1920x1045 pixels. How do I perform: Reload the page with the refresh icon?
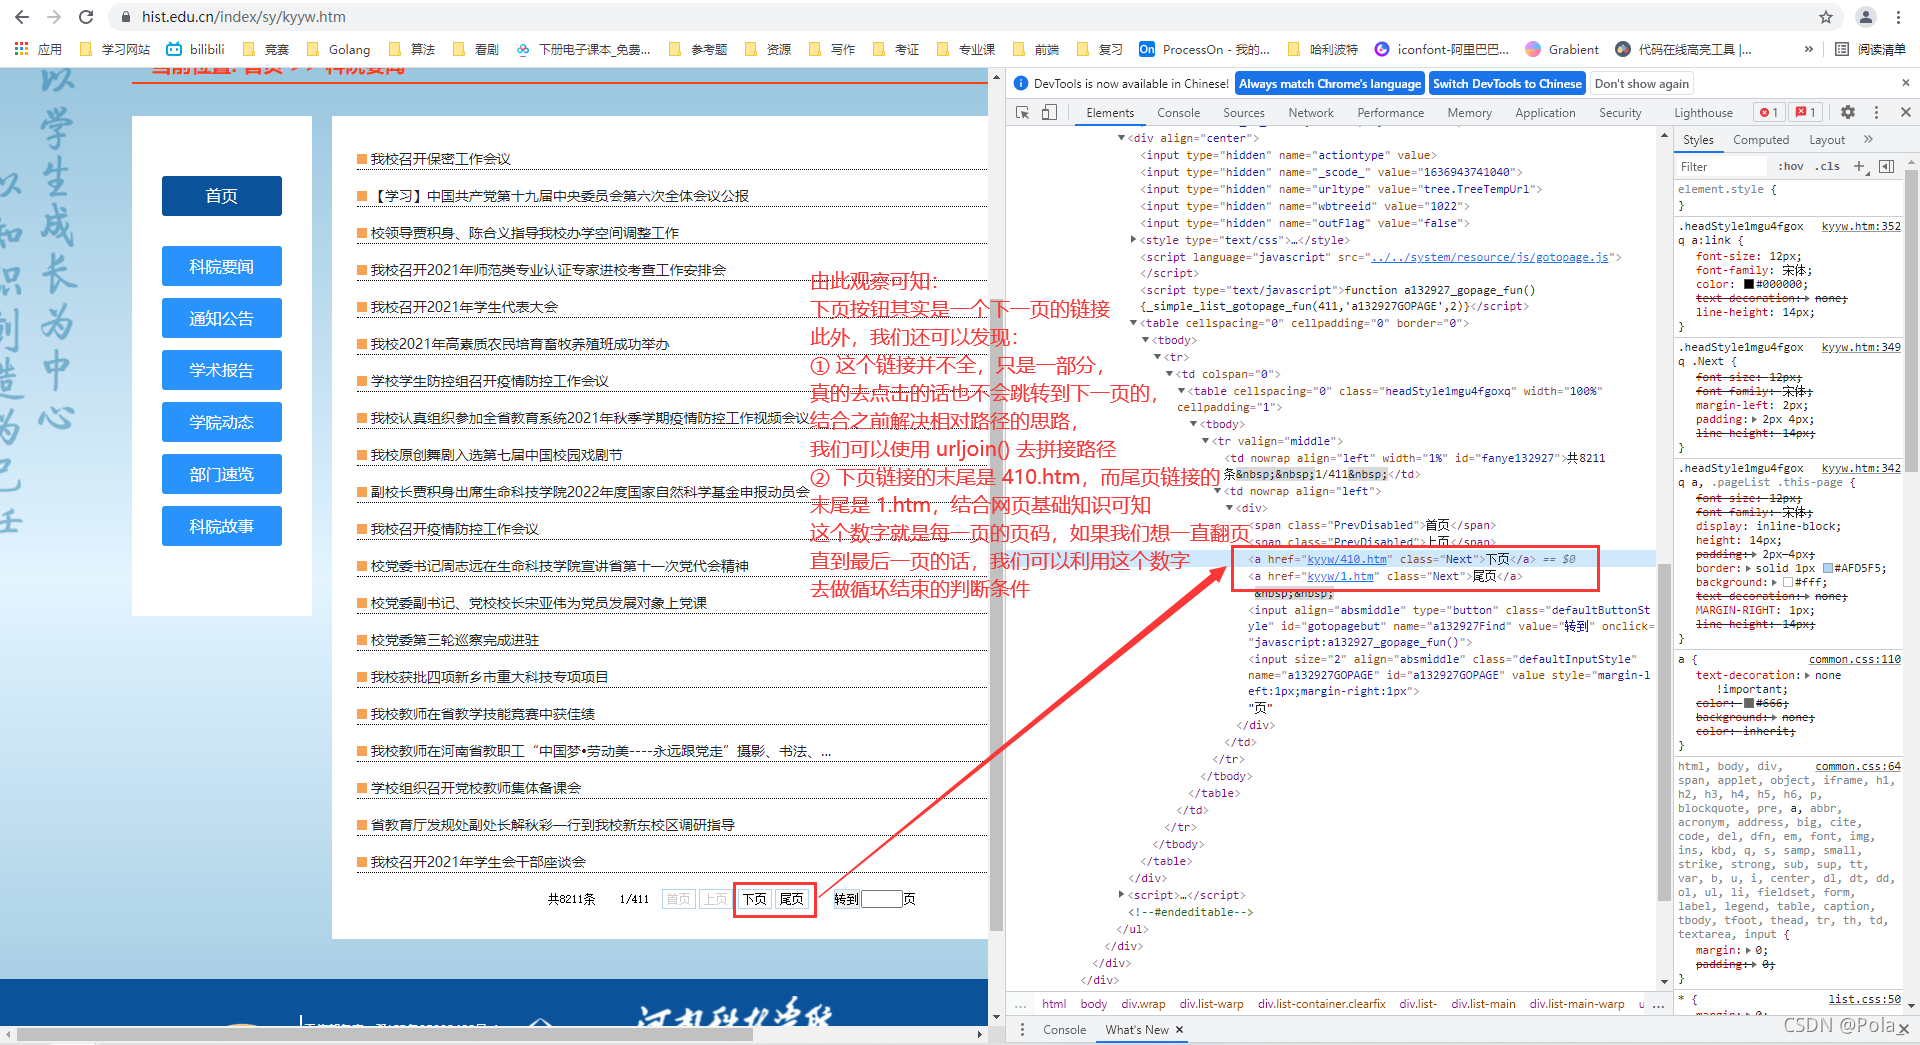(x=86, y=17)
